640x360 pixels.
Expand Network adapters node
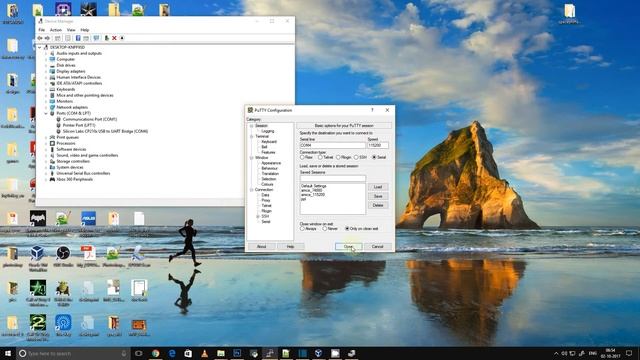46,107
